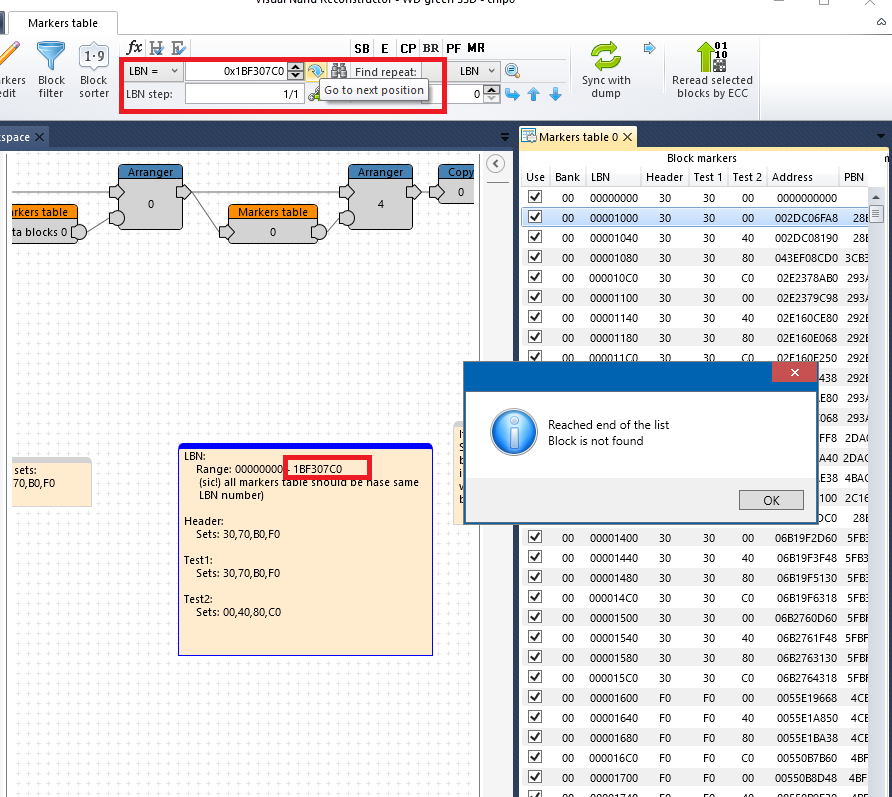Viewport: 892px width, 797px height.
Task: Sort by Header column header
Action: tap(664, 177)
